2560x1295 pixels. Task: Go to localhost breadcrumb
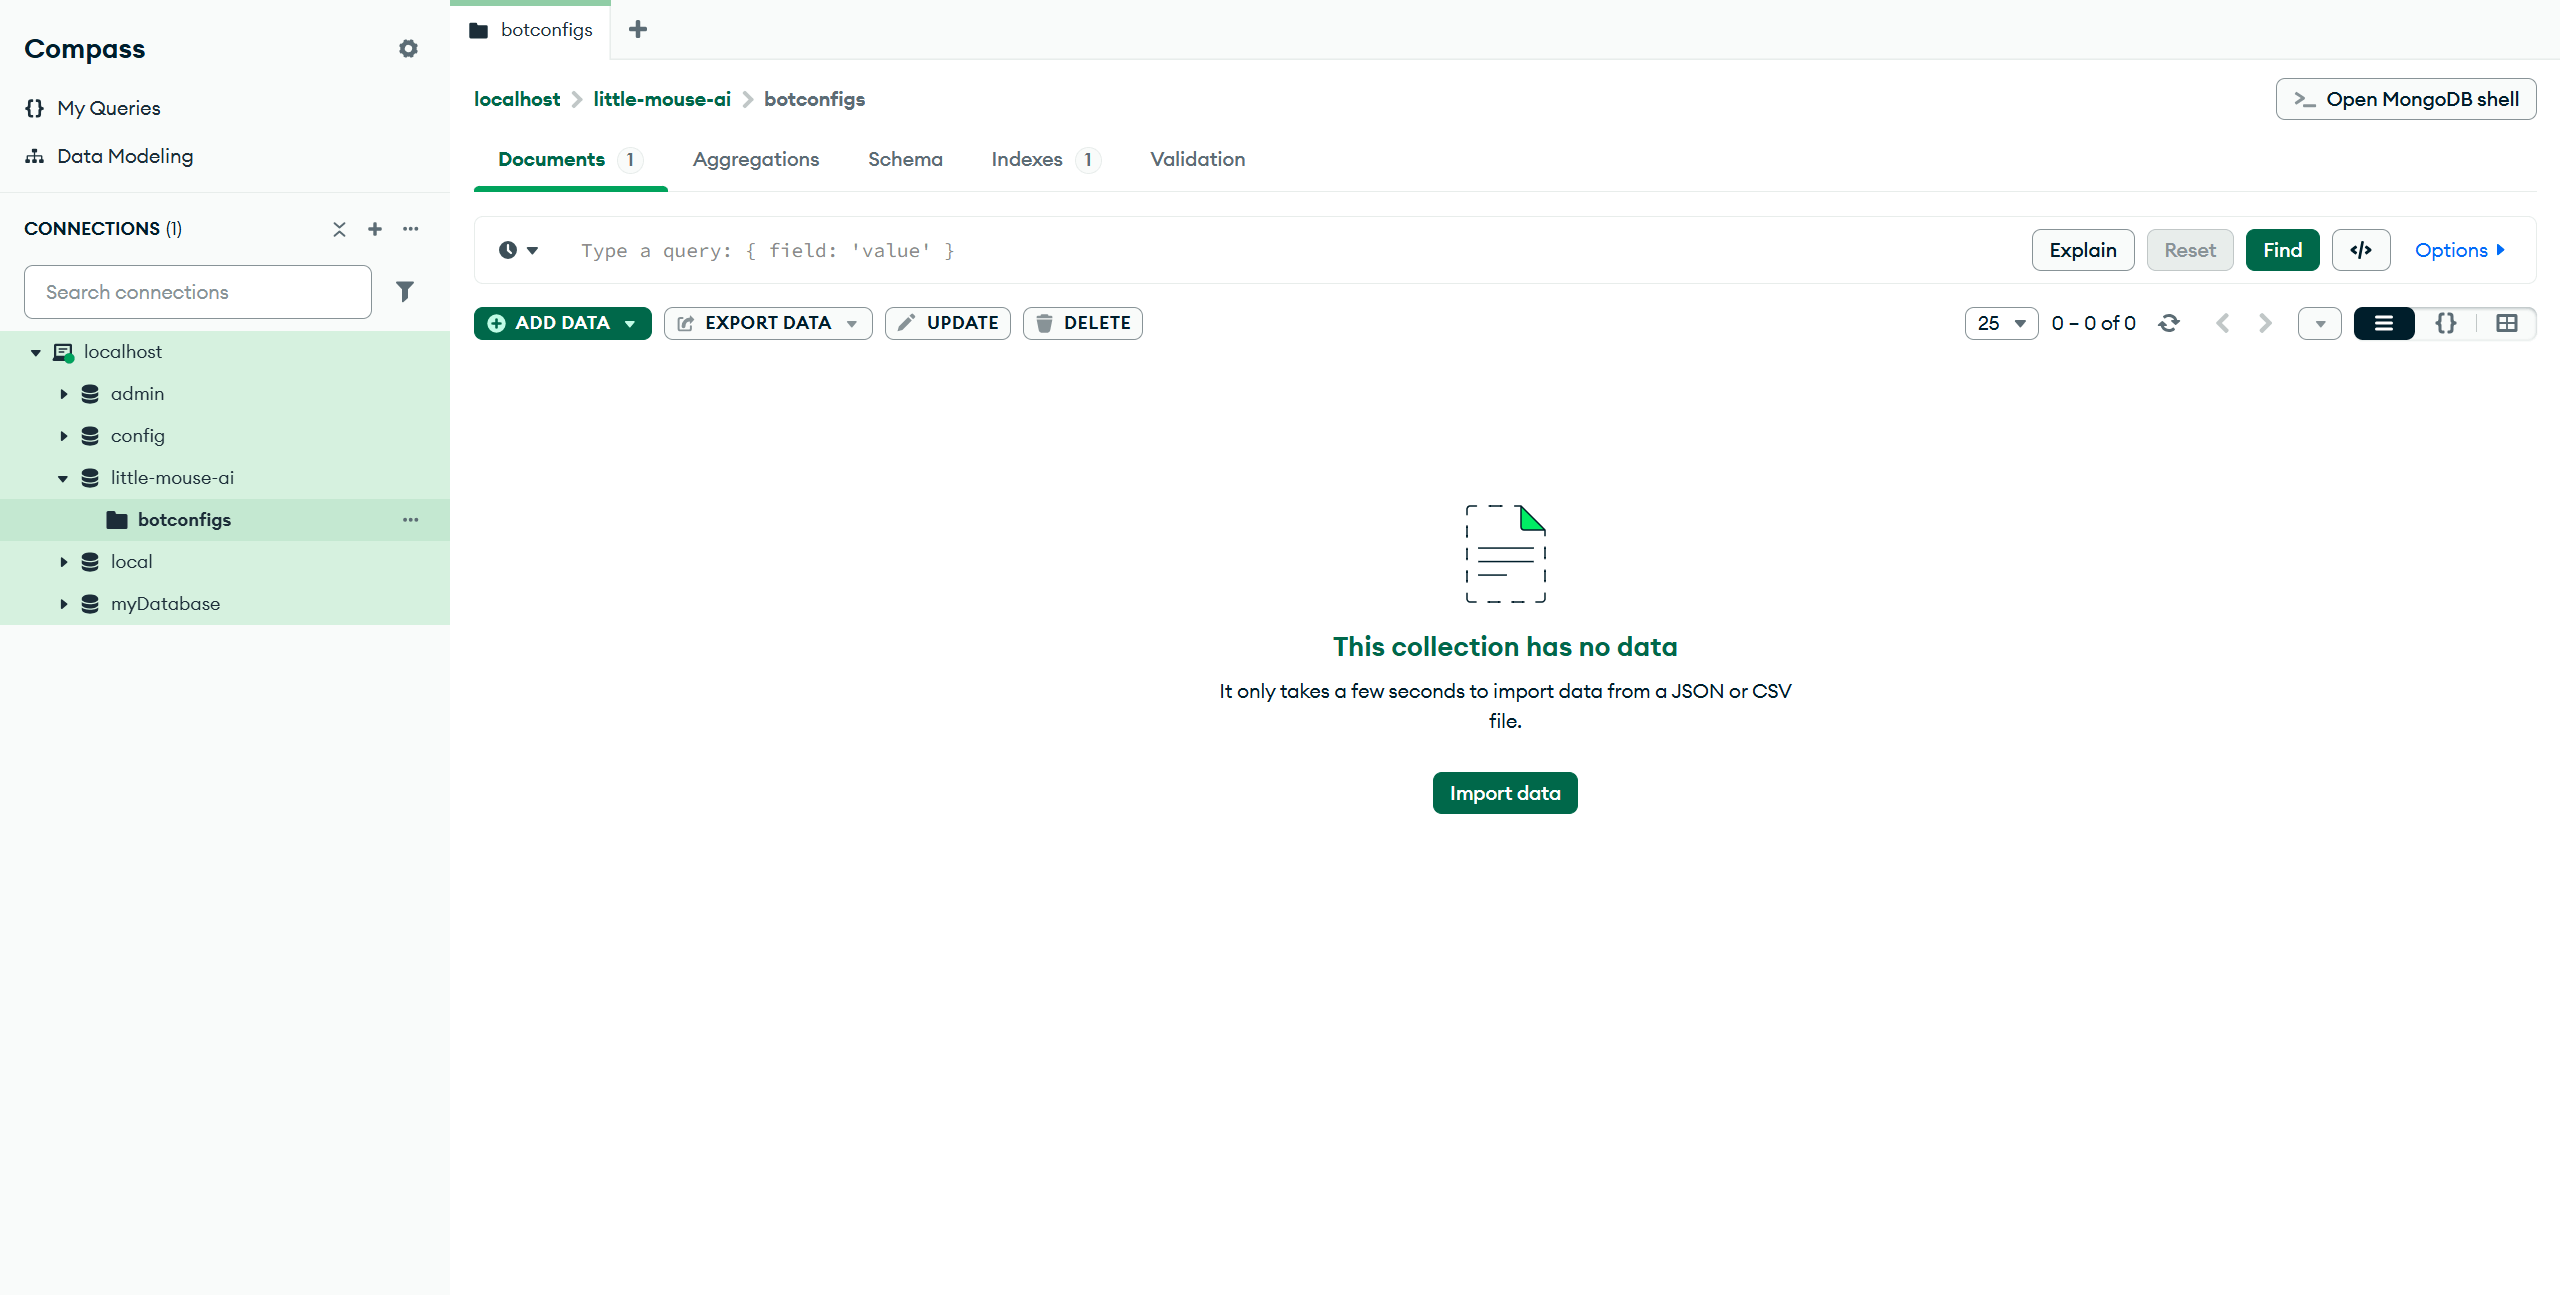click(x=517, y=99)
